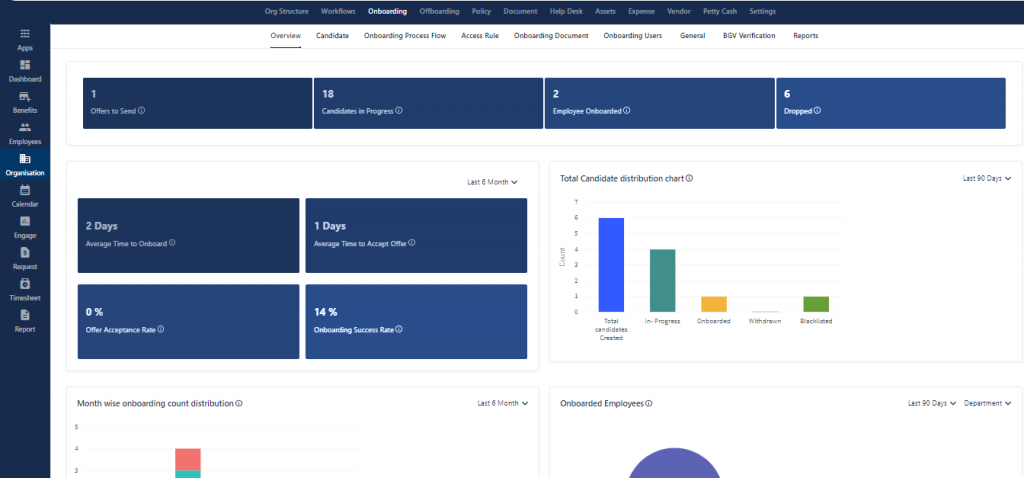Click the orange Onboarded bar
This screenshot has width=1024, height=478.
tap(714, 304)
